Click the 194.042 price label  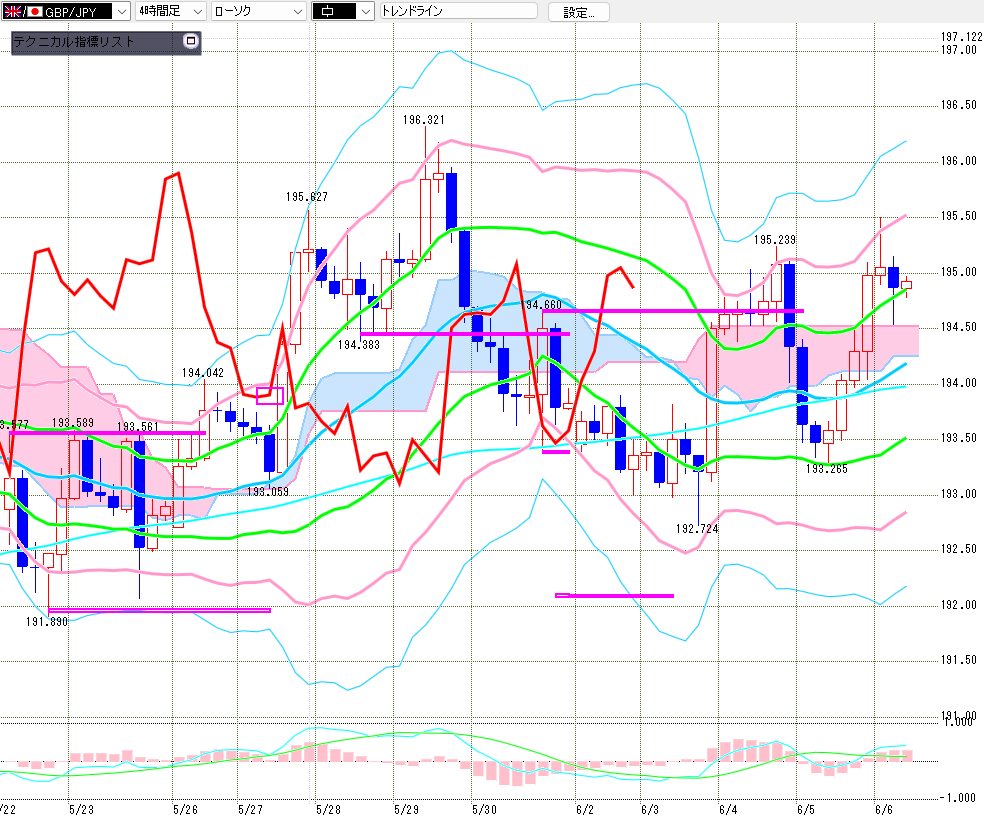point(203,373)
